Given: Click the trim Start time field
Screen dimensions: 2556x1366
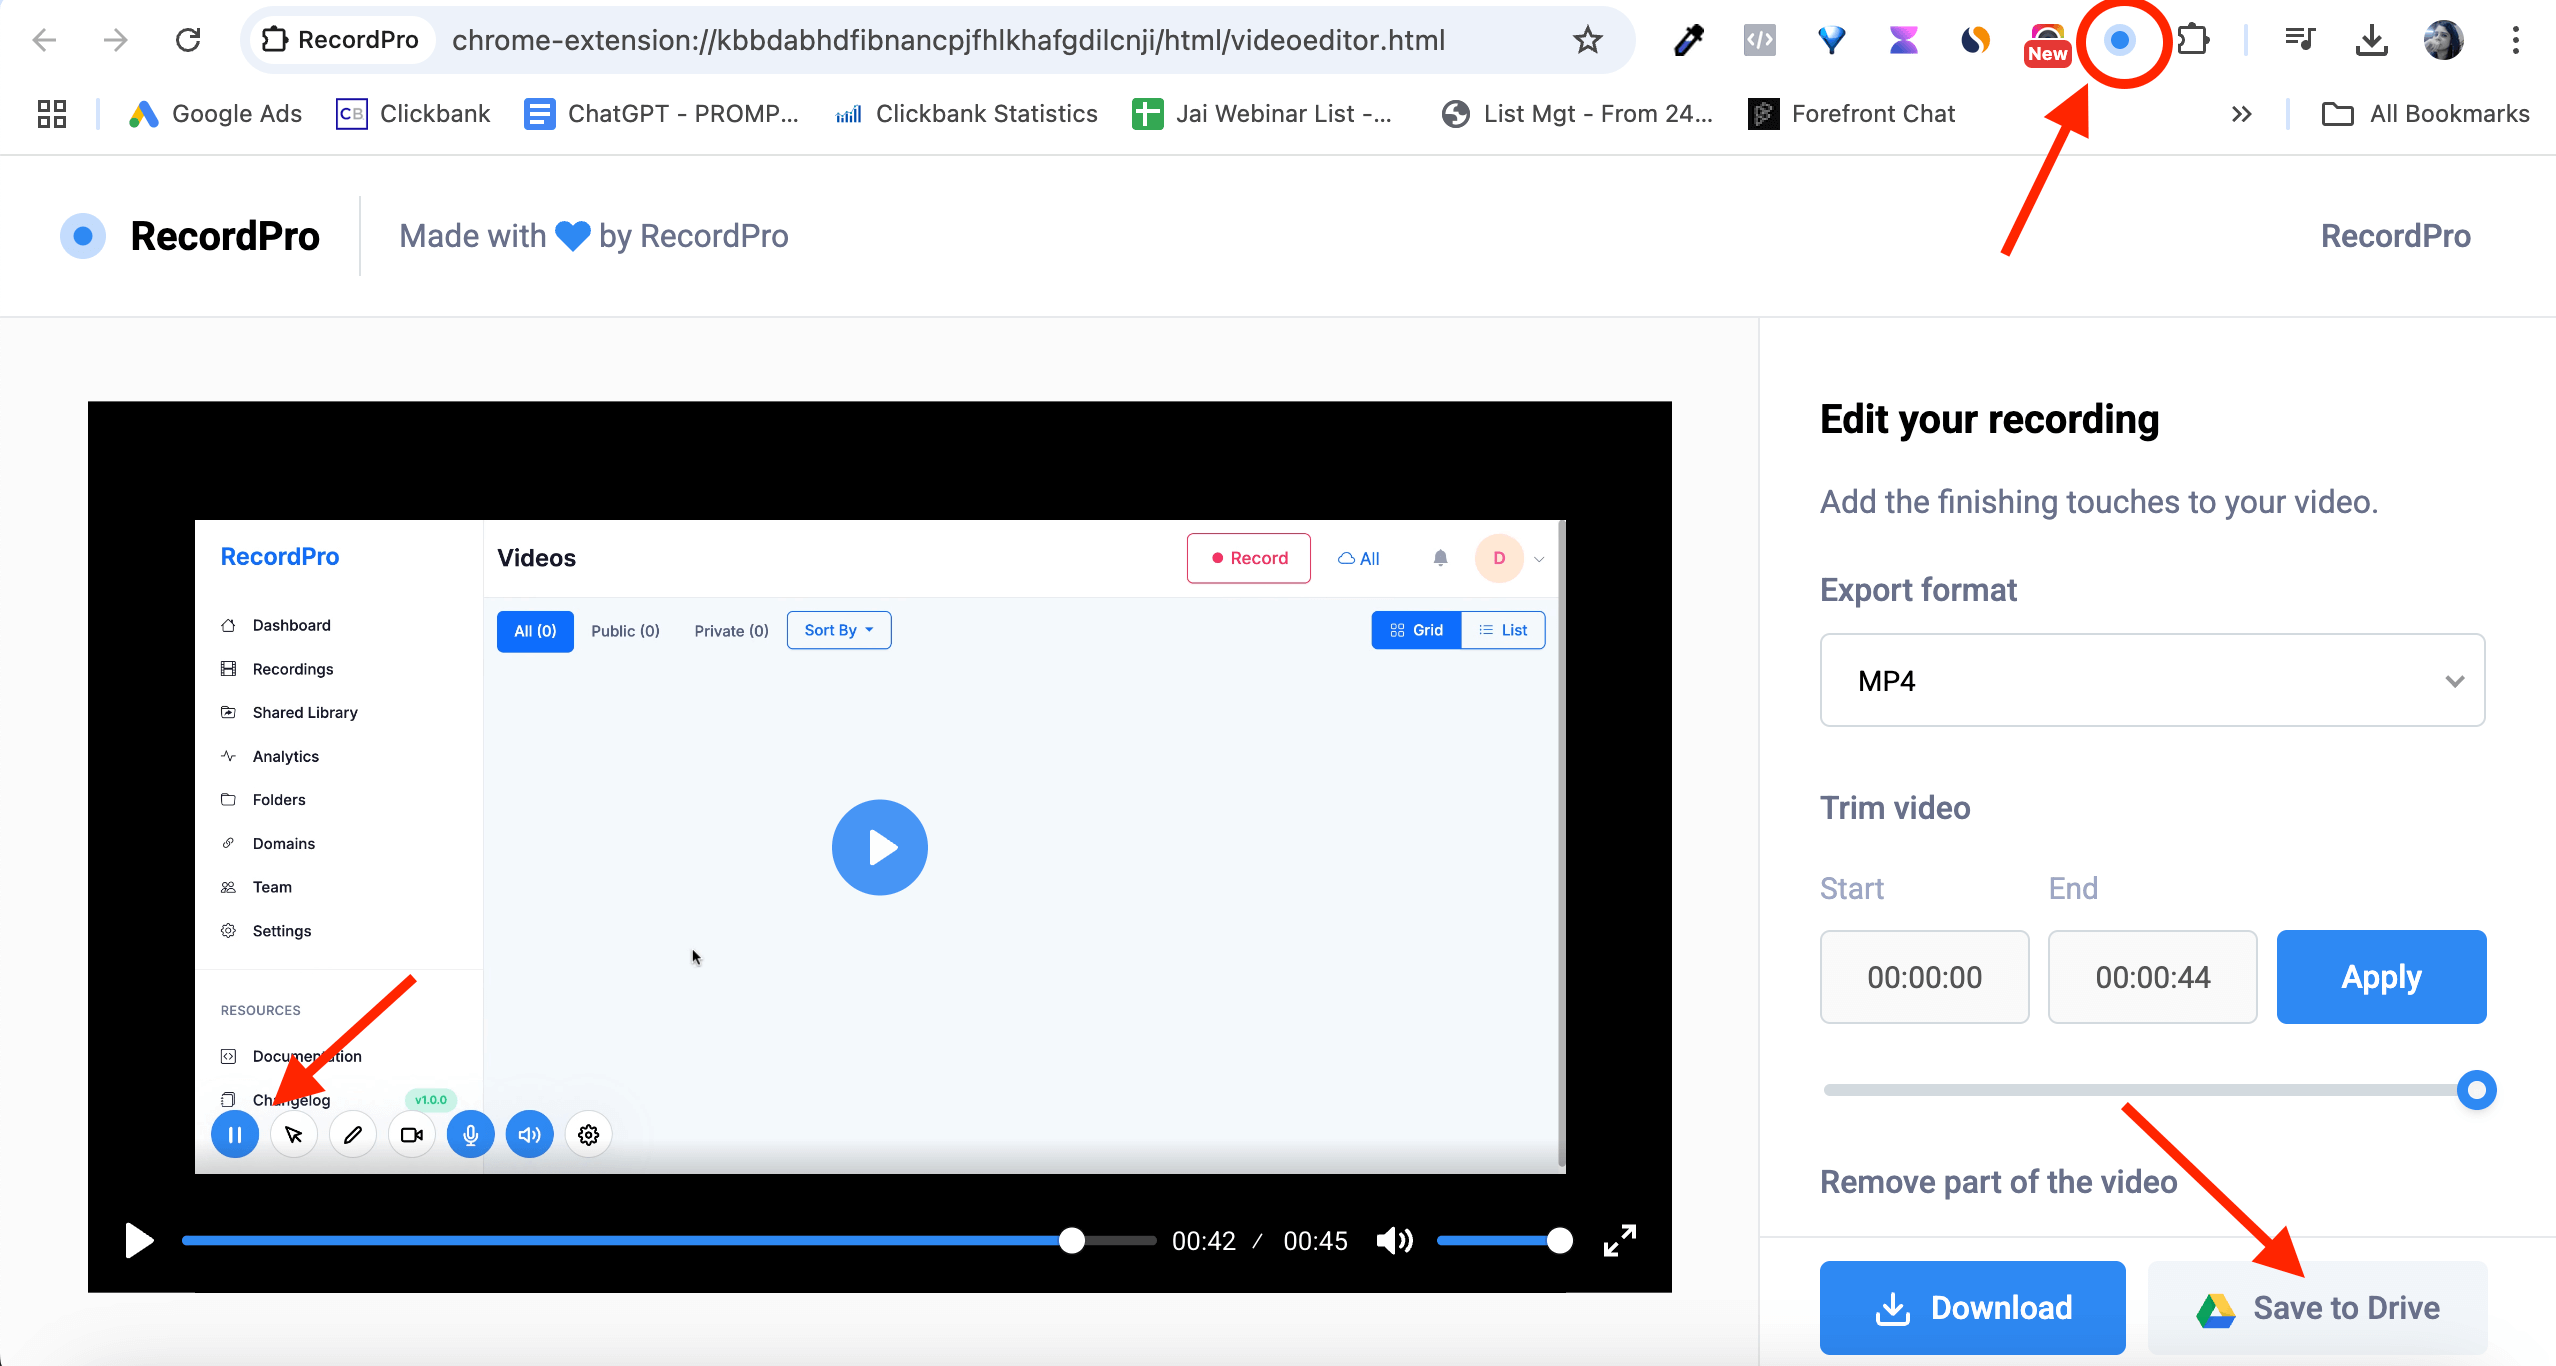Looking at the screenshot, I should click(1924, 976).
